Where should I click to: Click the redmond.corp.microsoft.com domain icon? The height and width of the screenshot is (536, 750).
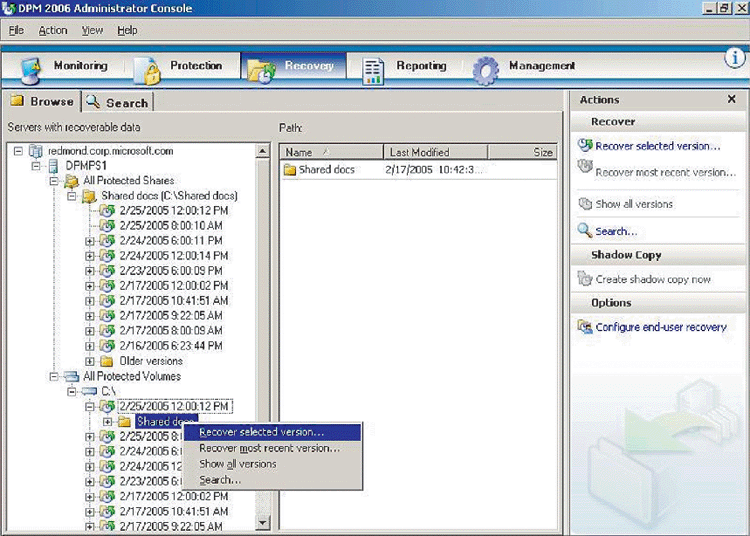(x=35, y=151)
